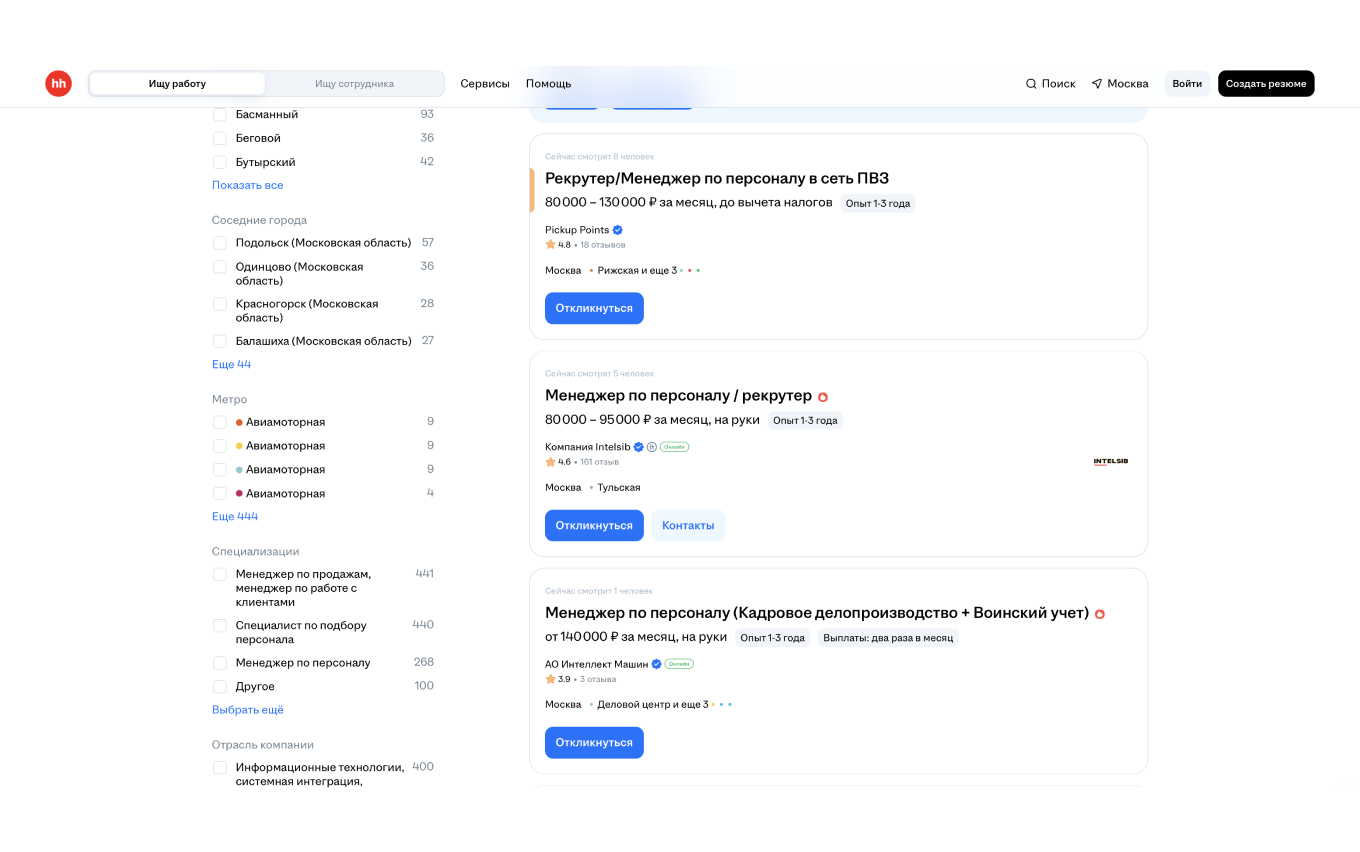This screenshot has width=1360, height=852.
Task: Click Выплаты: два раза в месяц tag
Action: click(x=888, y=638)
